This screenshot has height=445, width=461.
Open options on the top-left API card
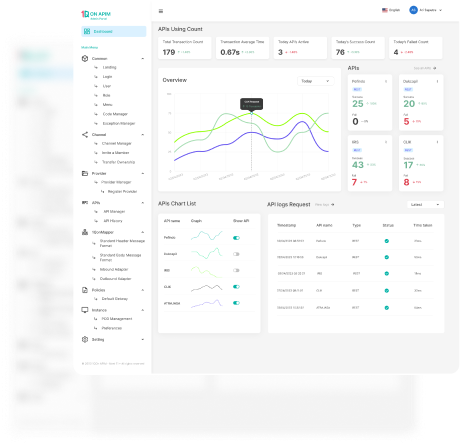[386, 81]
